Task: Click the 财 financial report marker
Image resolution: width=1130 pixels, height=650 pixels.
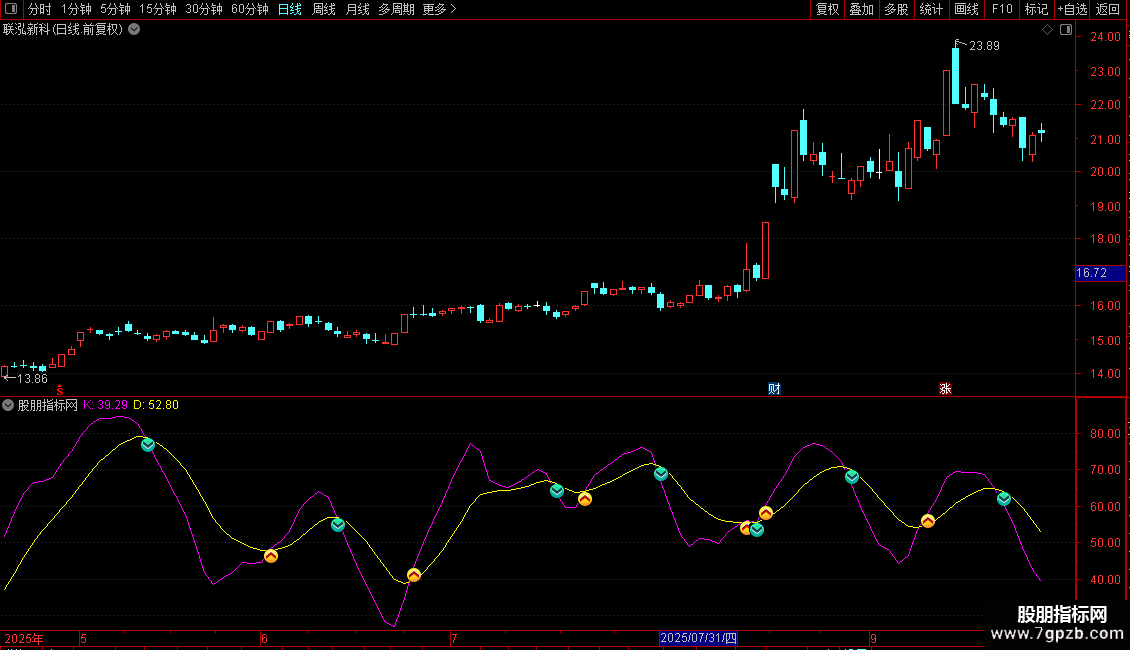Action: click(x=774, y=389)
